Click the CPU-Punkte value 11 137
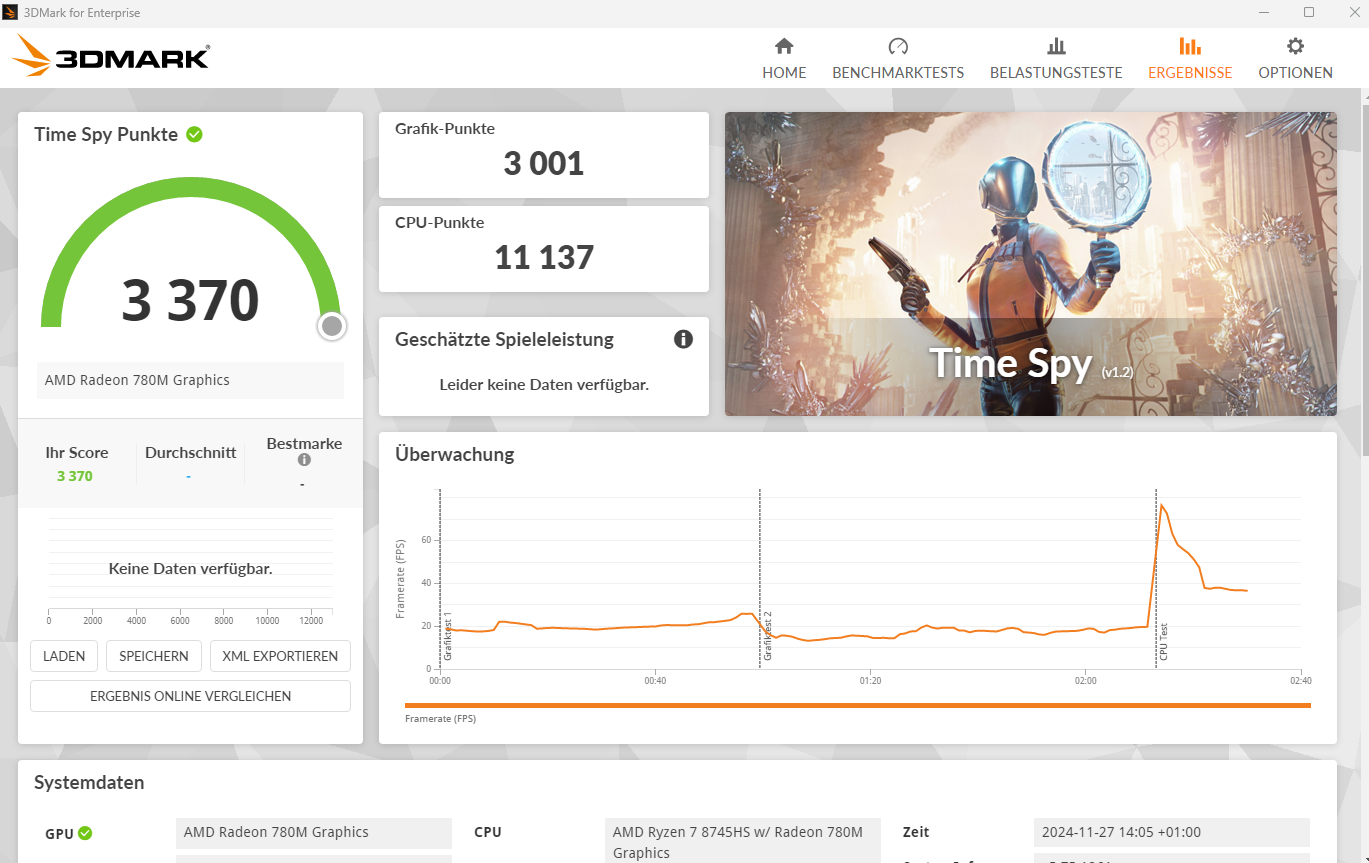 (x=544, y=258)
